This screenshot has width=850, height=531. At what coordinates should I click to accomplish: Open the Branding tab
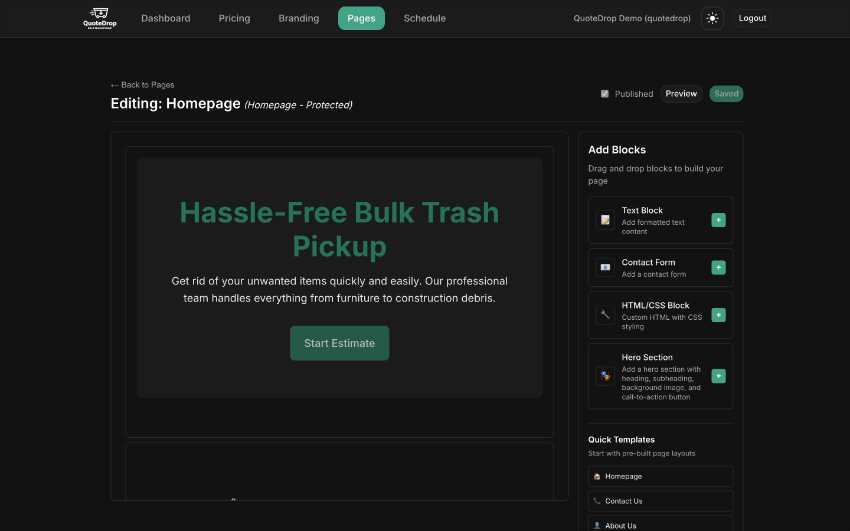pyautogui.click(x=299, y=18)
